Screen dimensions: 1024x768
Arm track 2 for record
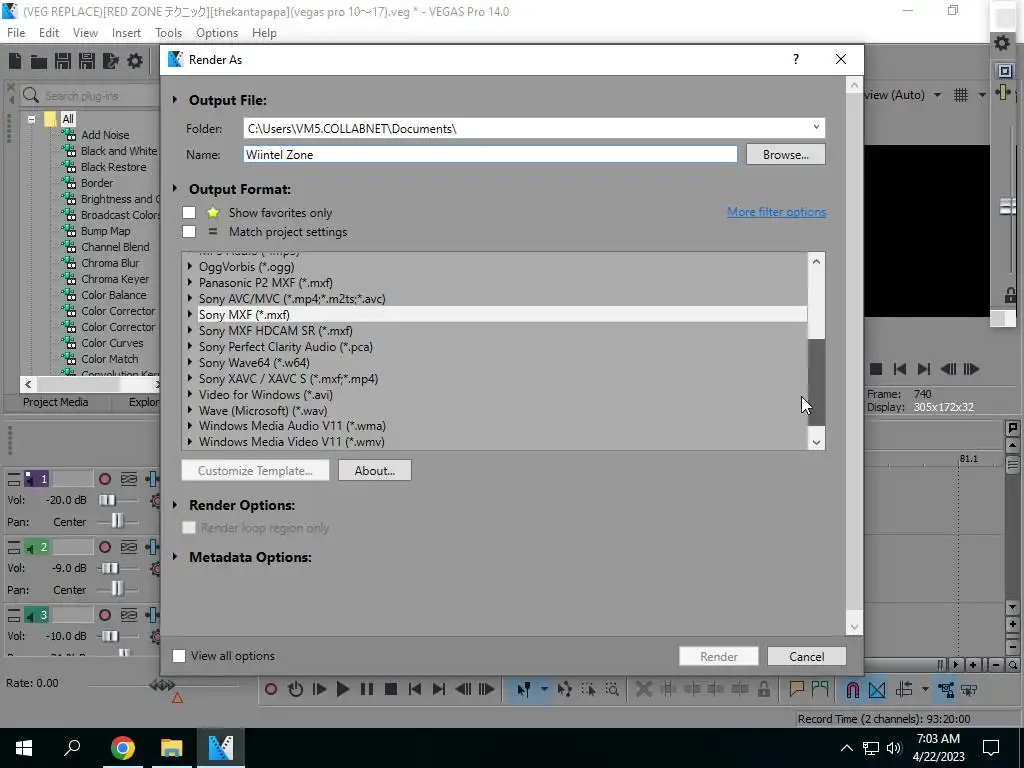(104, 547)
